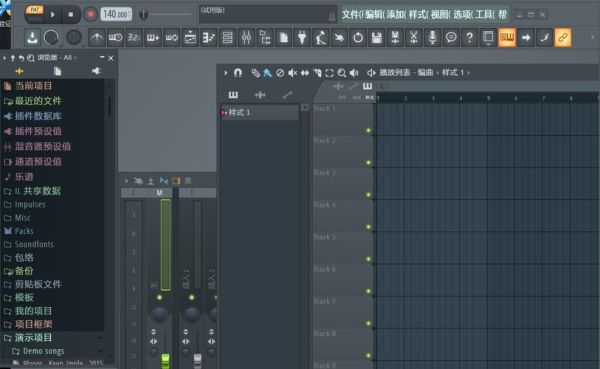Toggle the 3-2-1 countdown icon
This screenshot has width=600, height=369.
click(134, 38)
